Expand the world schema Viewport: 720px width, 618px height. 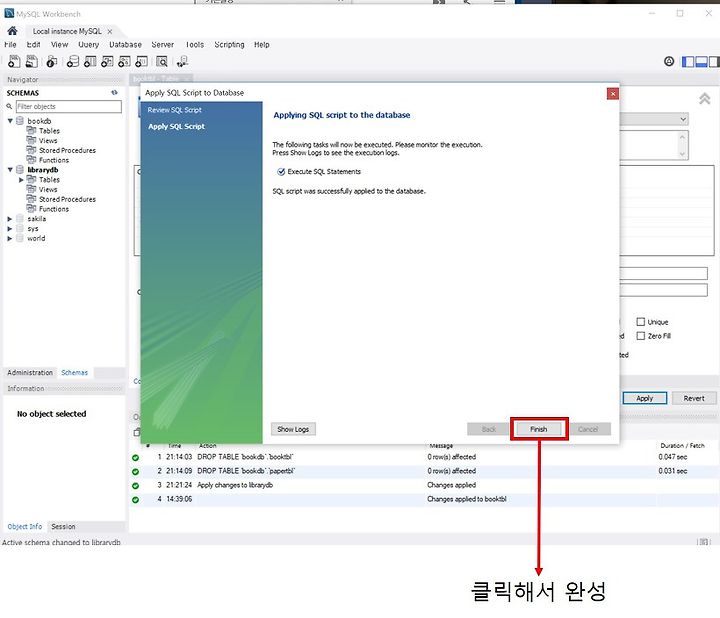pyautogui.click(x=10, y=238)
